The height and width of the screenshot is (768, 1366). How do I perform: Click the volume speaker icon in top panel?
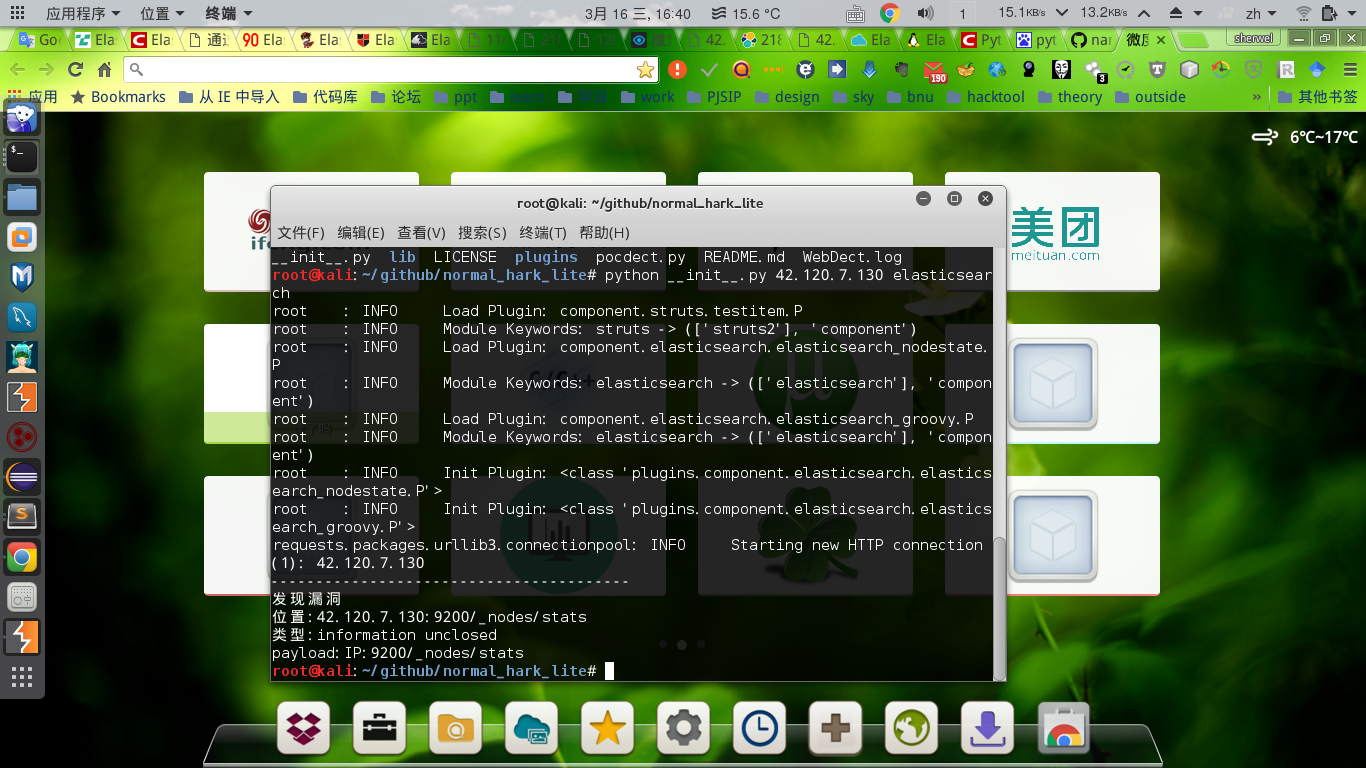coord(925,13)
